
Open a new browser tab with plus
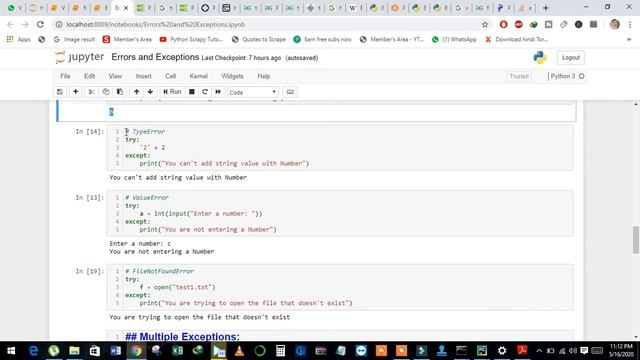click(546, 8)
